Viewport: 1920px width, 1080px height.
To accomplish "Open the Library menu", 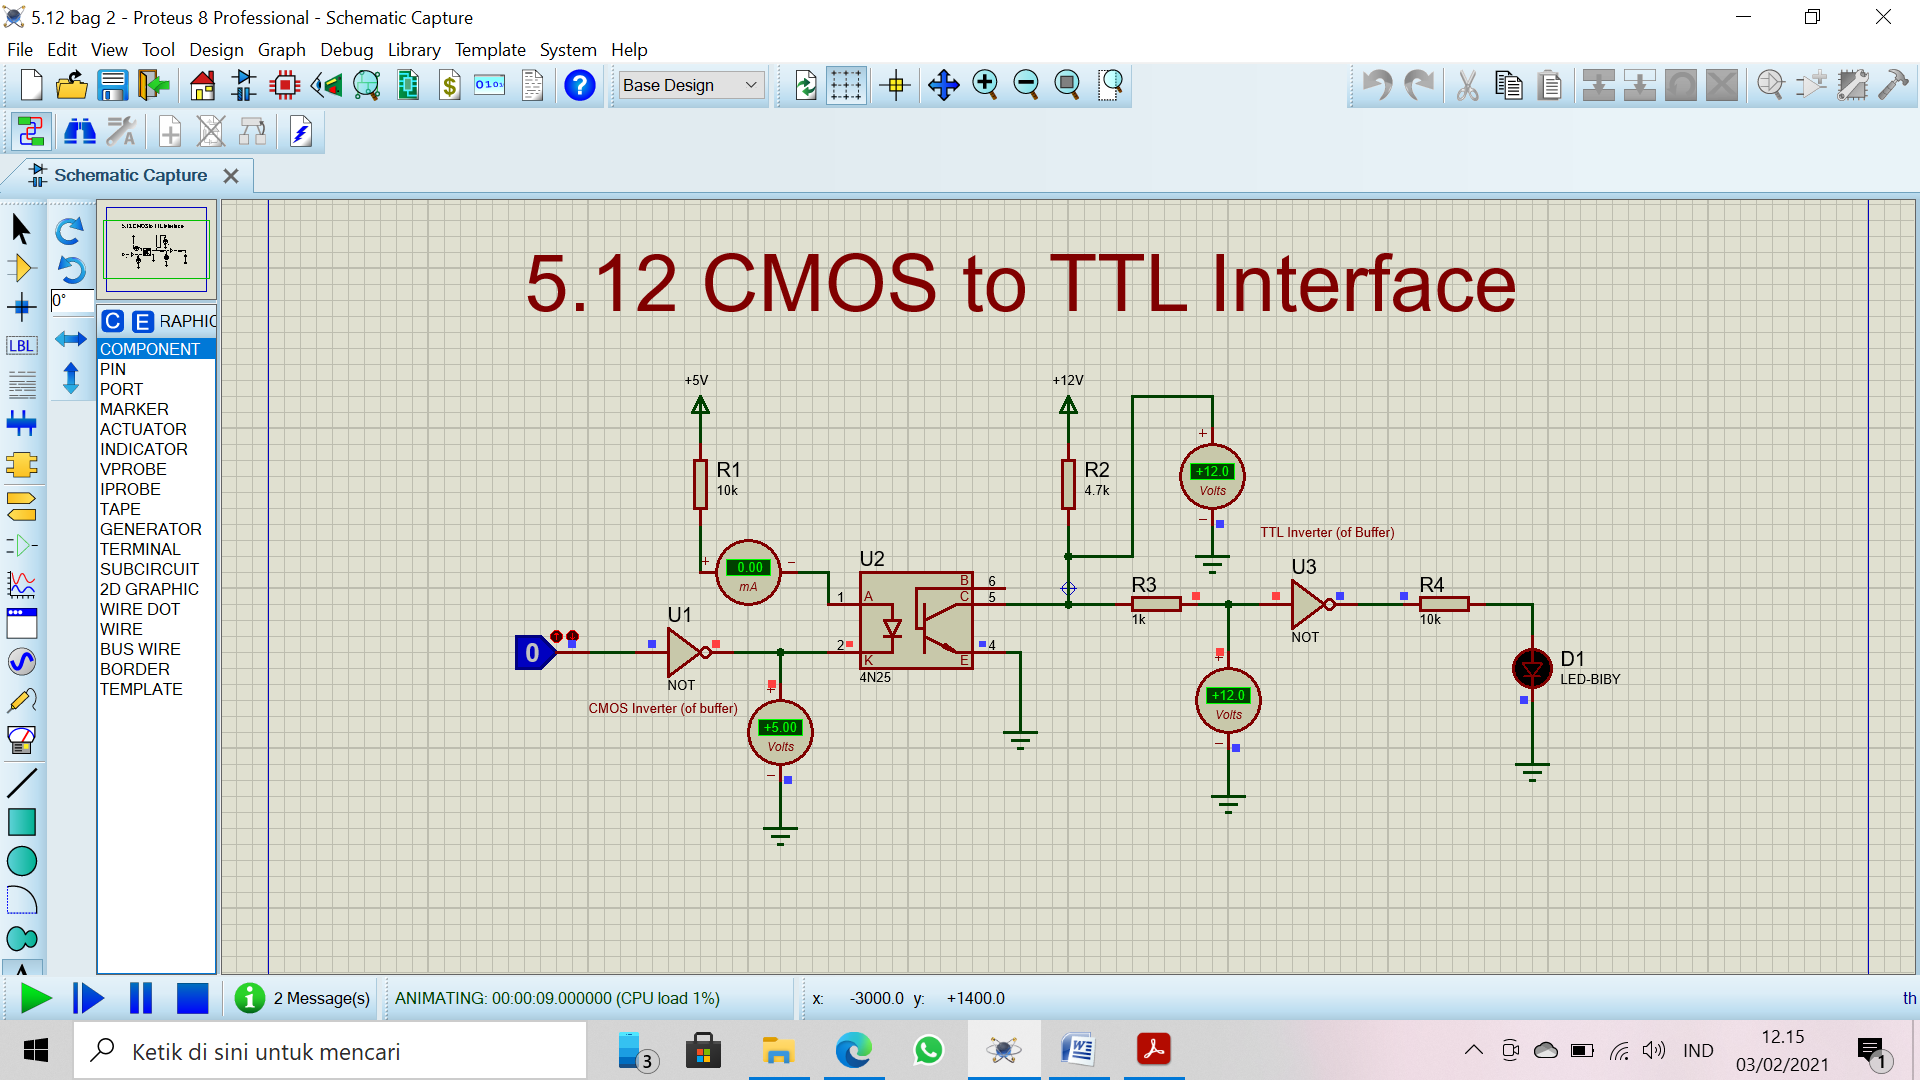I will 414,50.
